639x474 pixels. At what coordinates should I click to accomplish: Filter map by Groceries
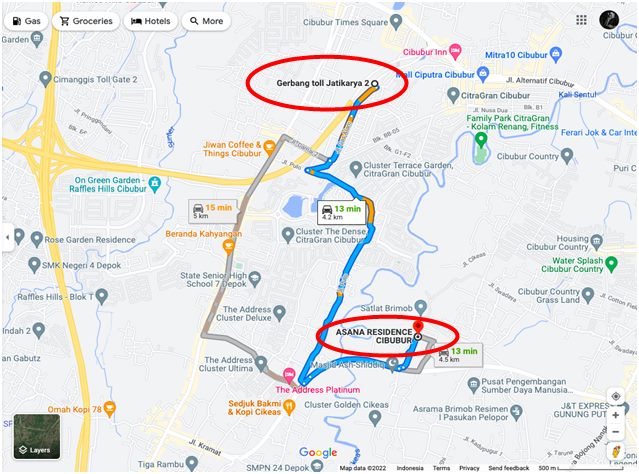[x=86, y=21]
